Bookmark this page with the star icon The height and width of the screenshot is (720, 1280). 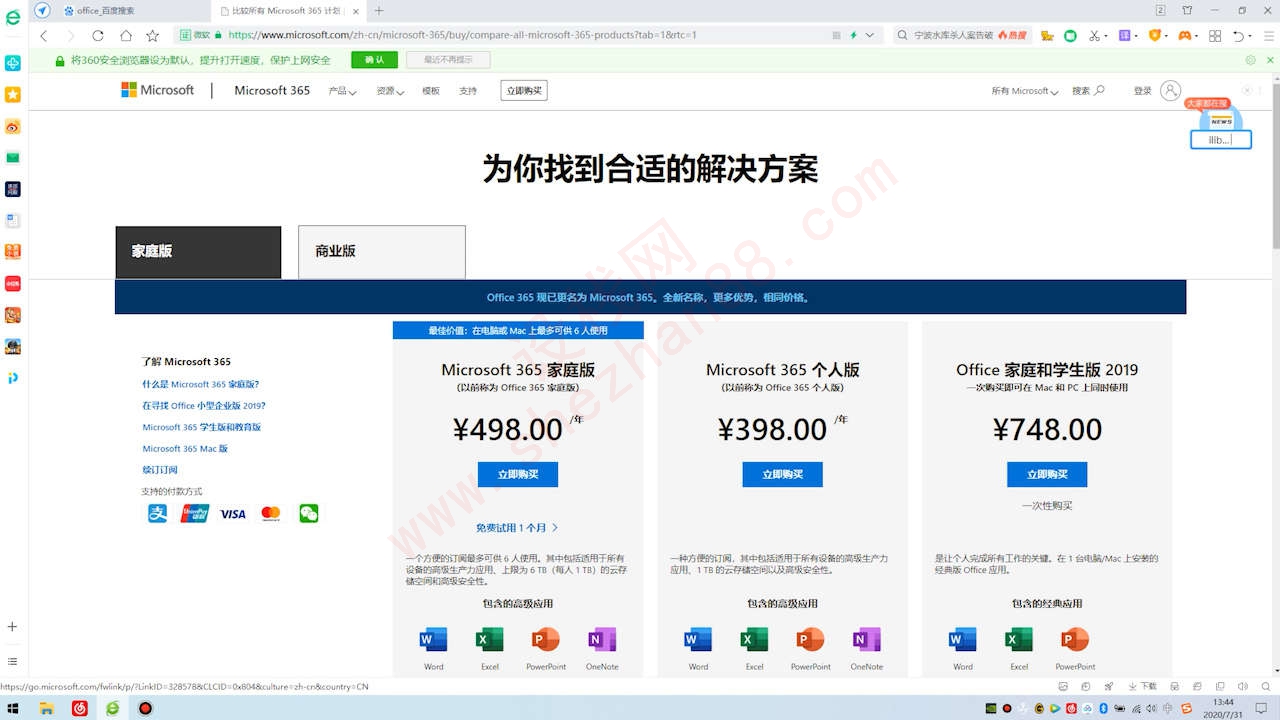pyautogui.click(x=152, y=35)
